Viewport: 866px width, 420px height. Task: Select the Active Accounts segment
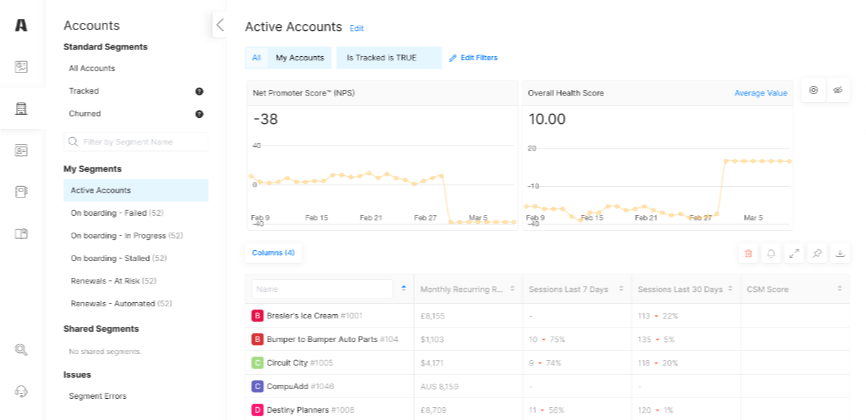136,190
